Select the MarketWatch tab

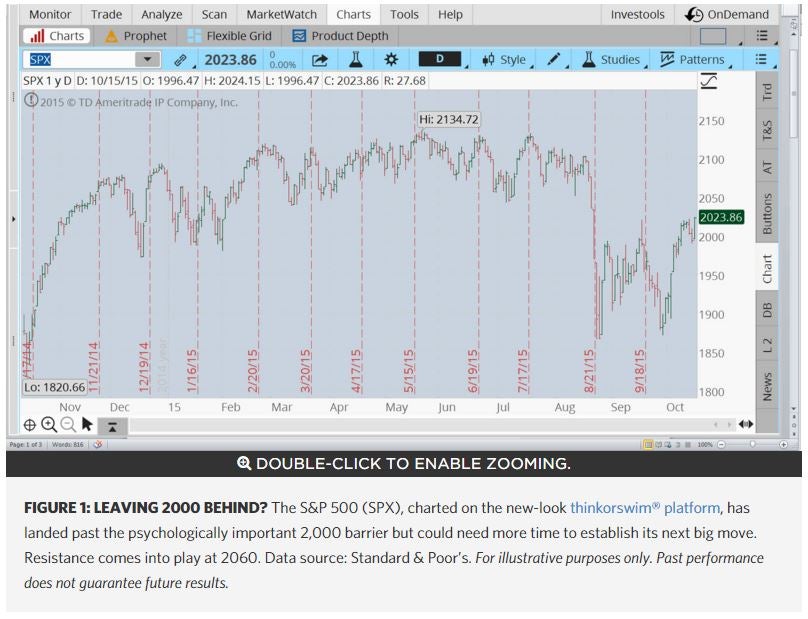click(281, 14)
